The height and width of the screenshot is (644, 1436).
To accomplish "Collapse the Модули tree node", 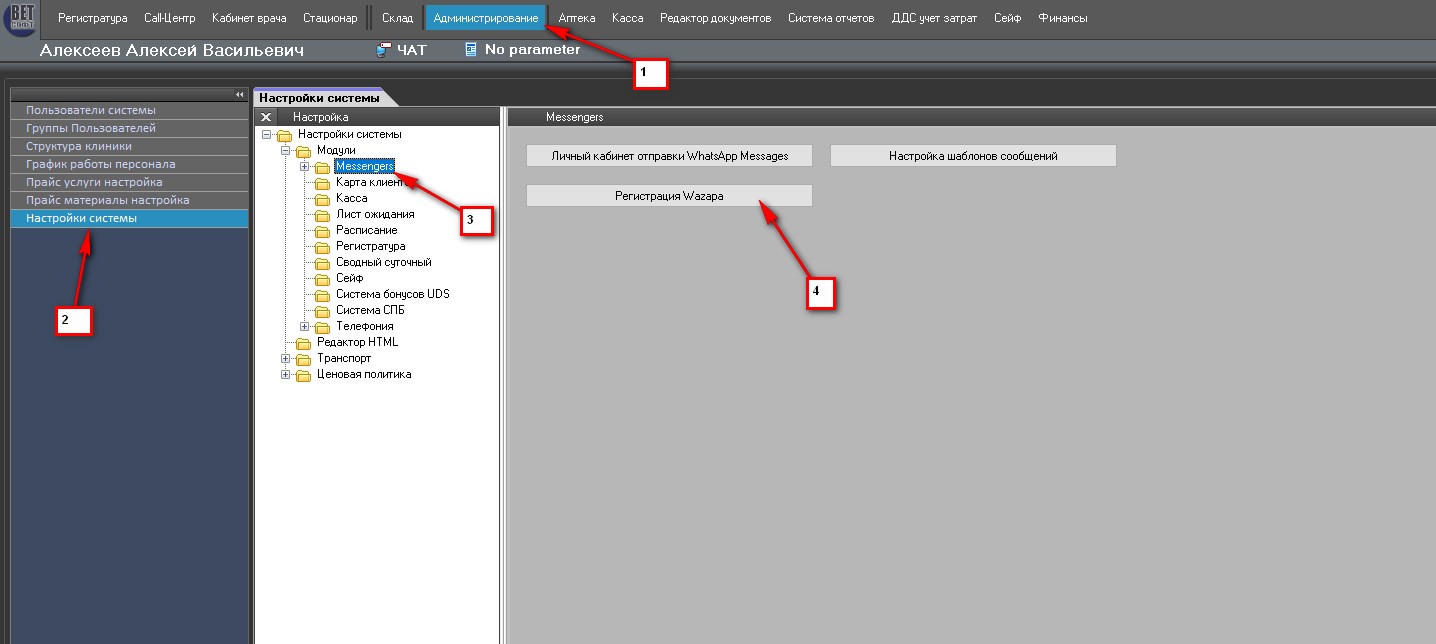I will pyautogui.click(x=286, y=151).
